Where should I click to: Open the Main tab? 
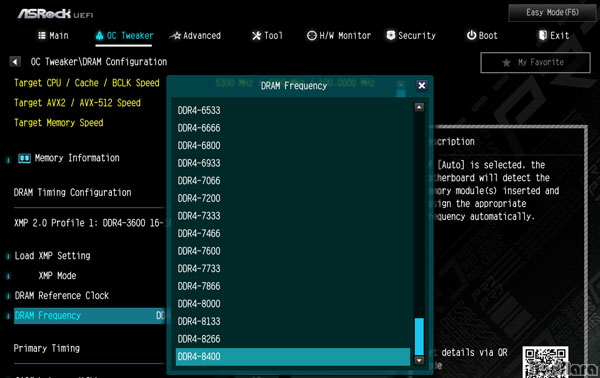coord(54,36)
